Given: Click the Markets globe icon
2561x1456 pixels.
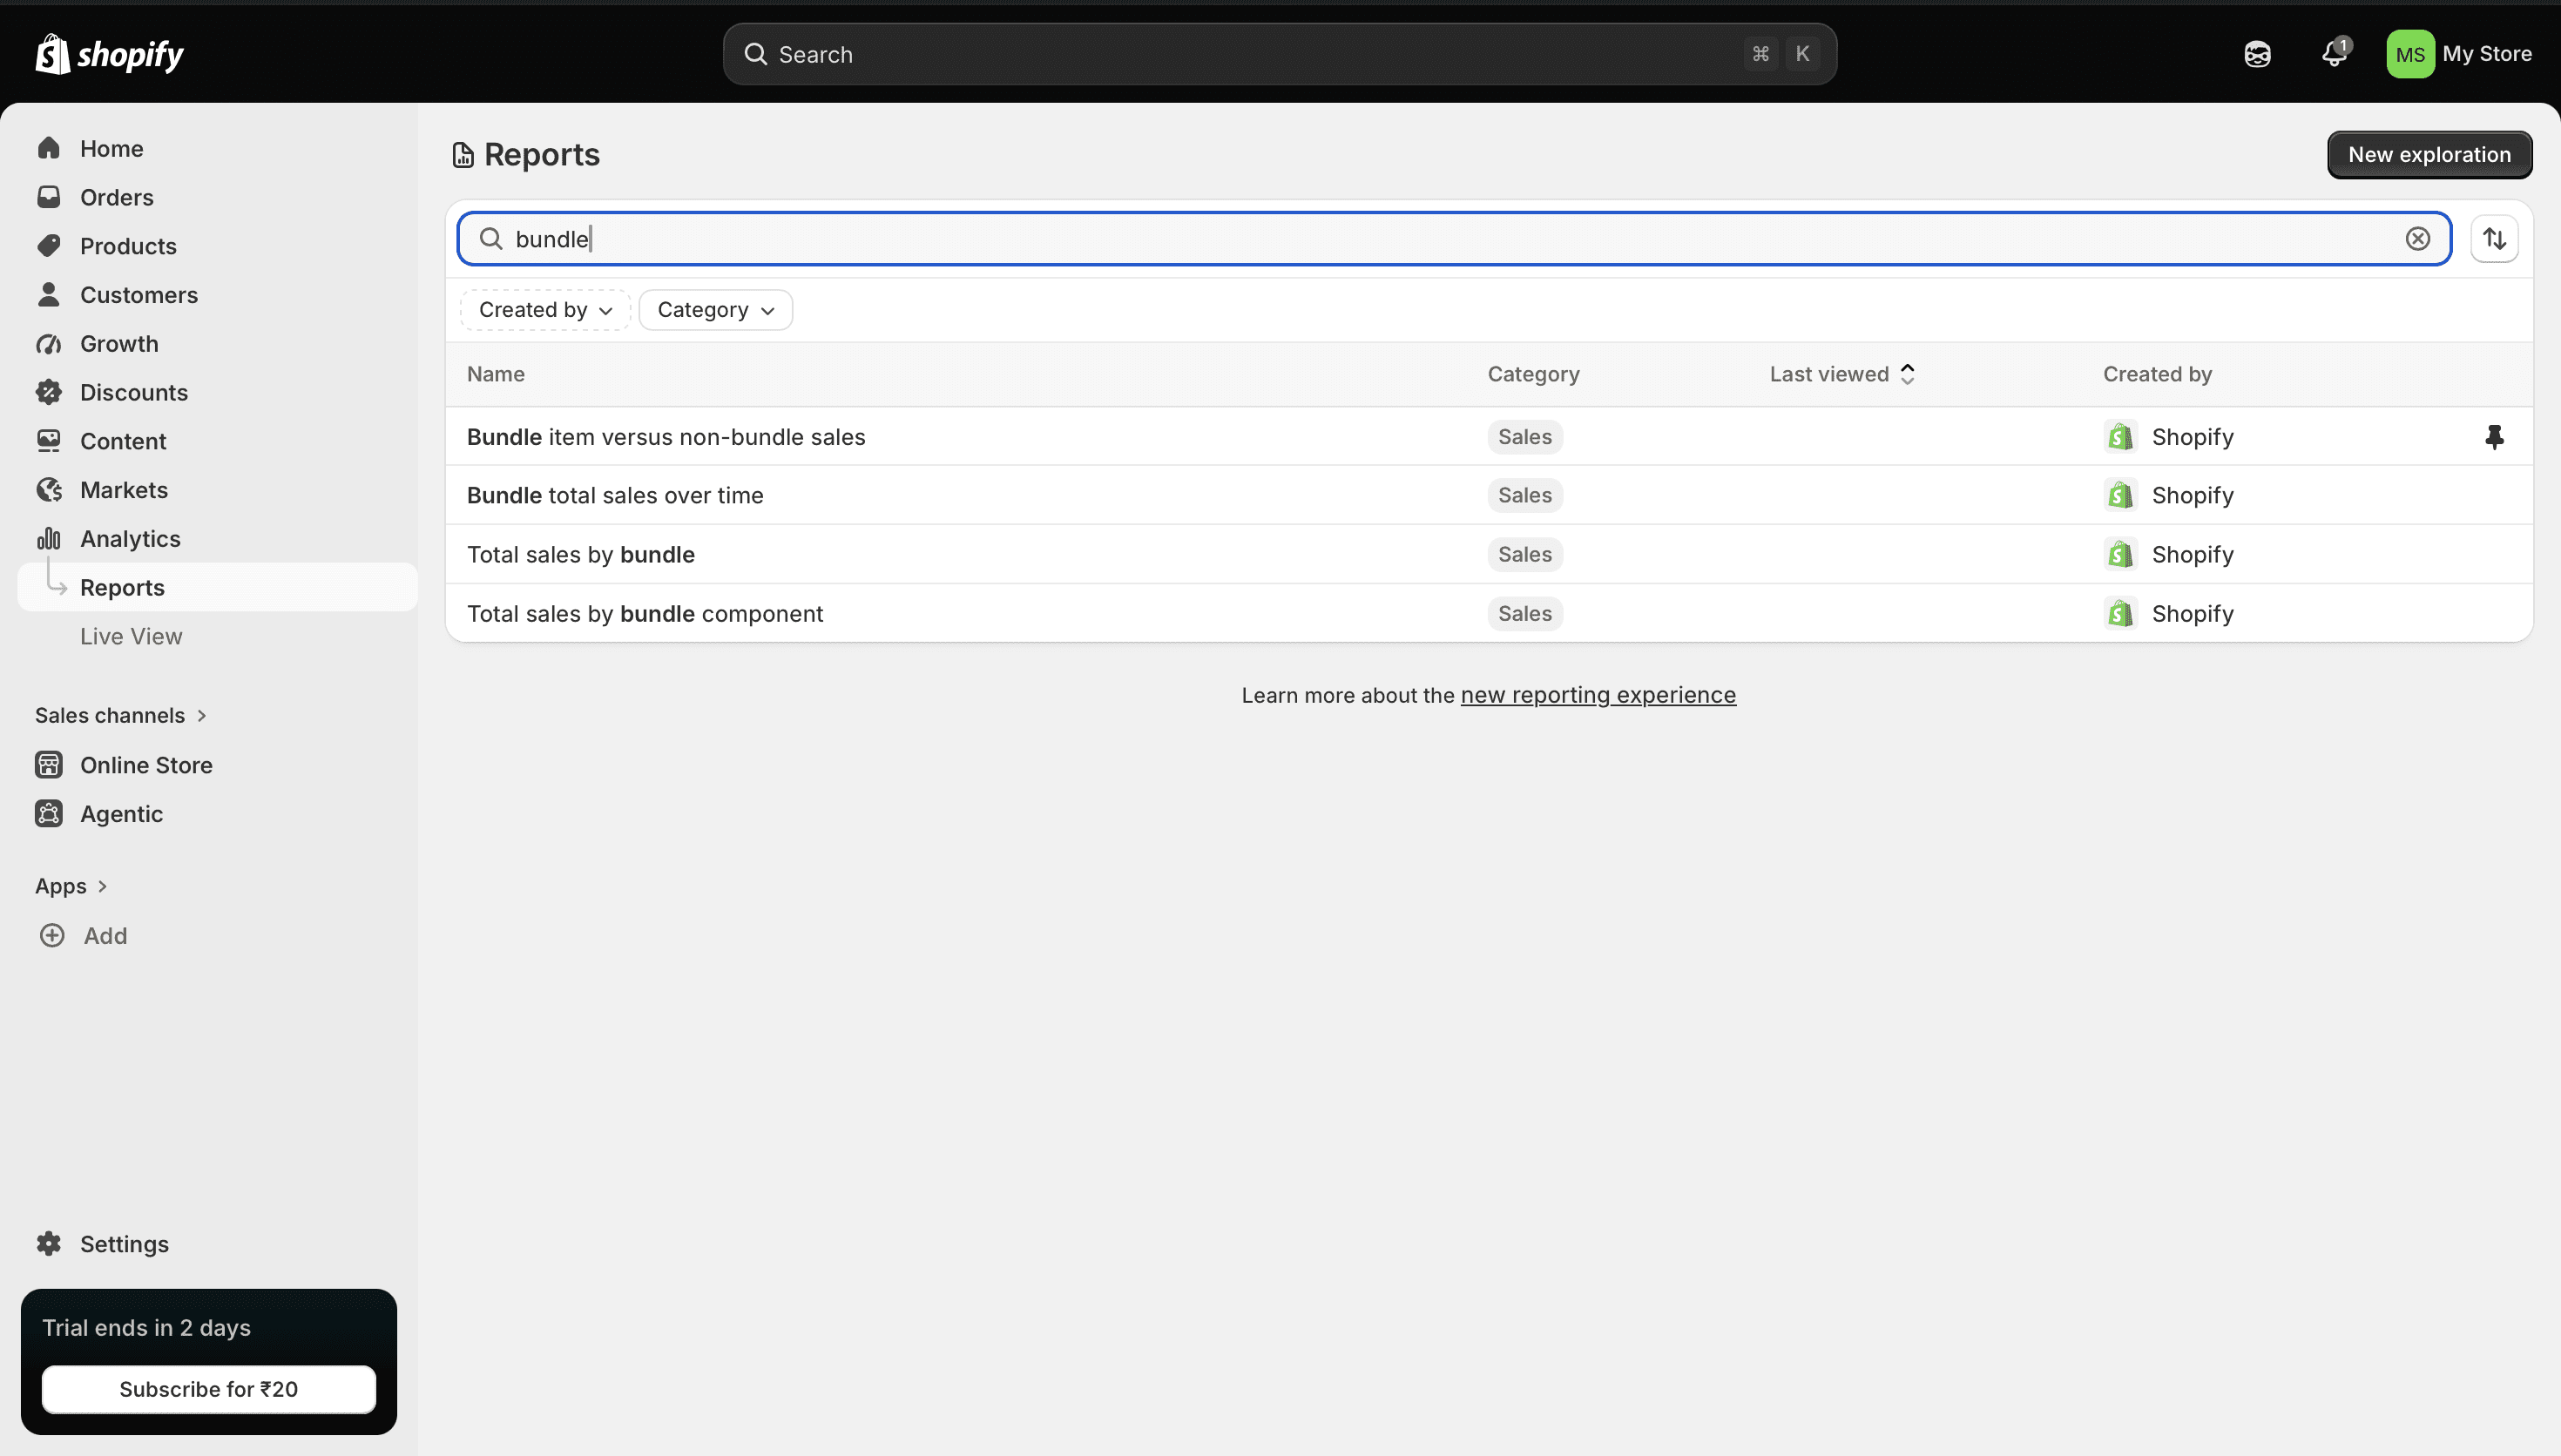Looking at the screenshot, I should tap(49, 490).
